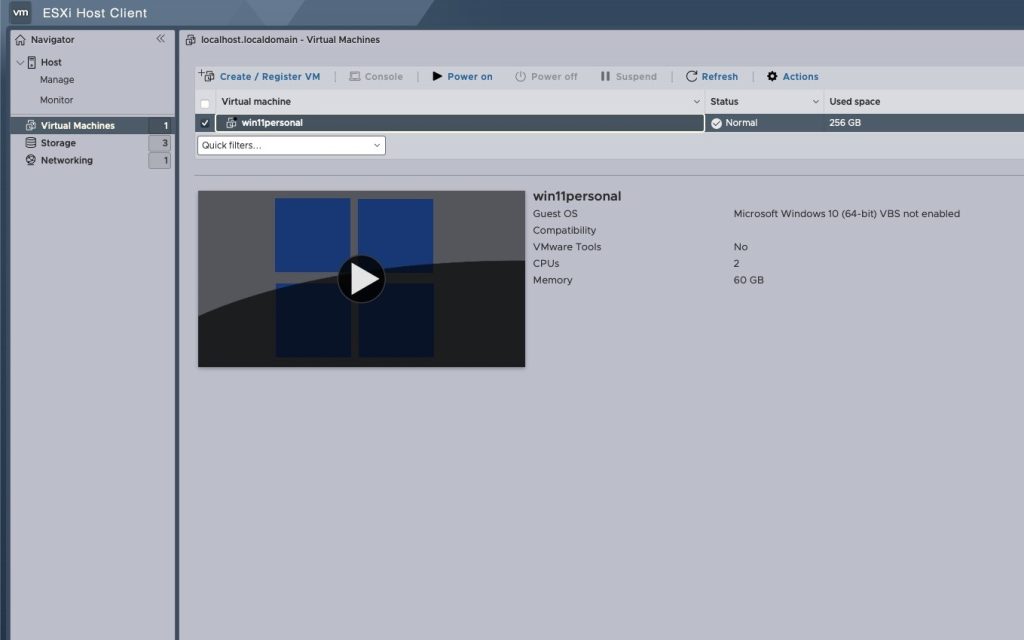This screenshot has width=1024, height=640.
Task: Click the win11personal VM row icon
Action: click(x=231, y=123)
